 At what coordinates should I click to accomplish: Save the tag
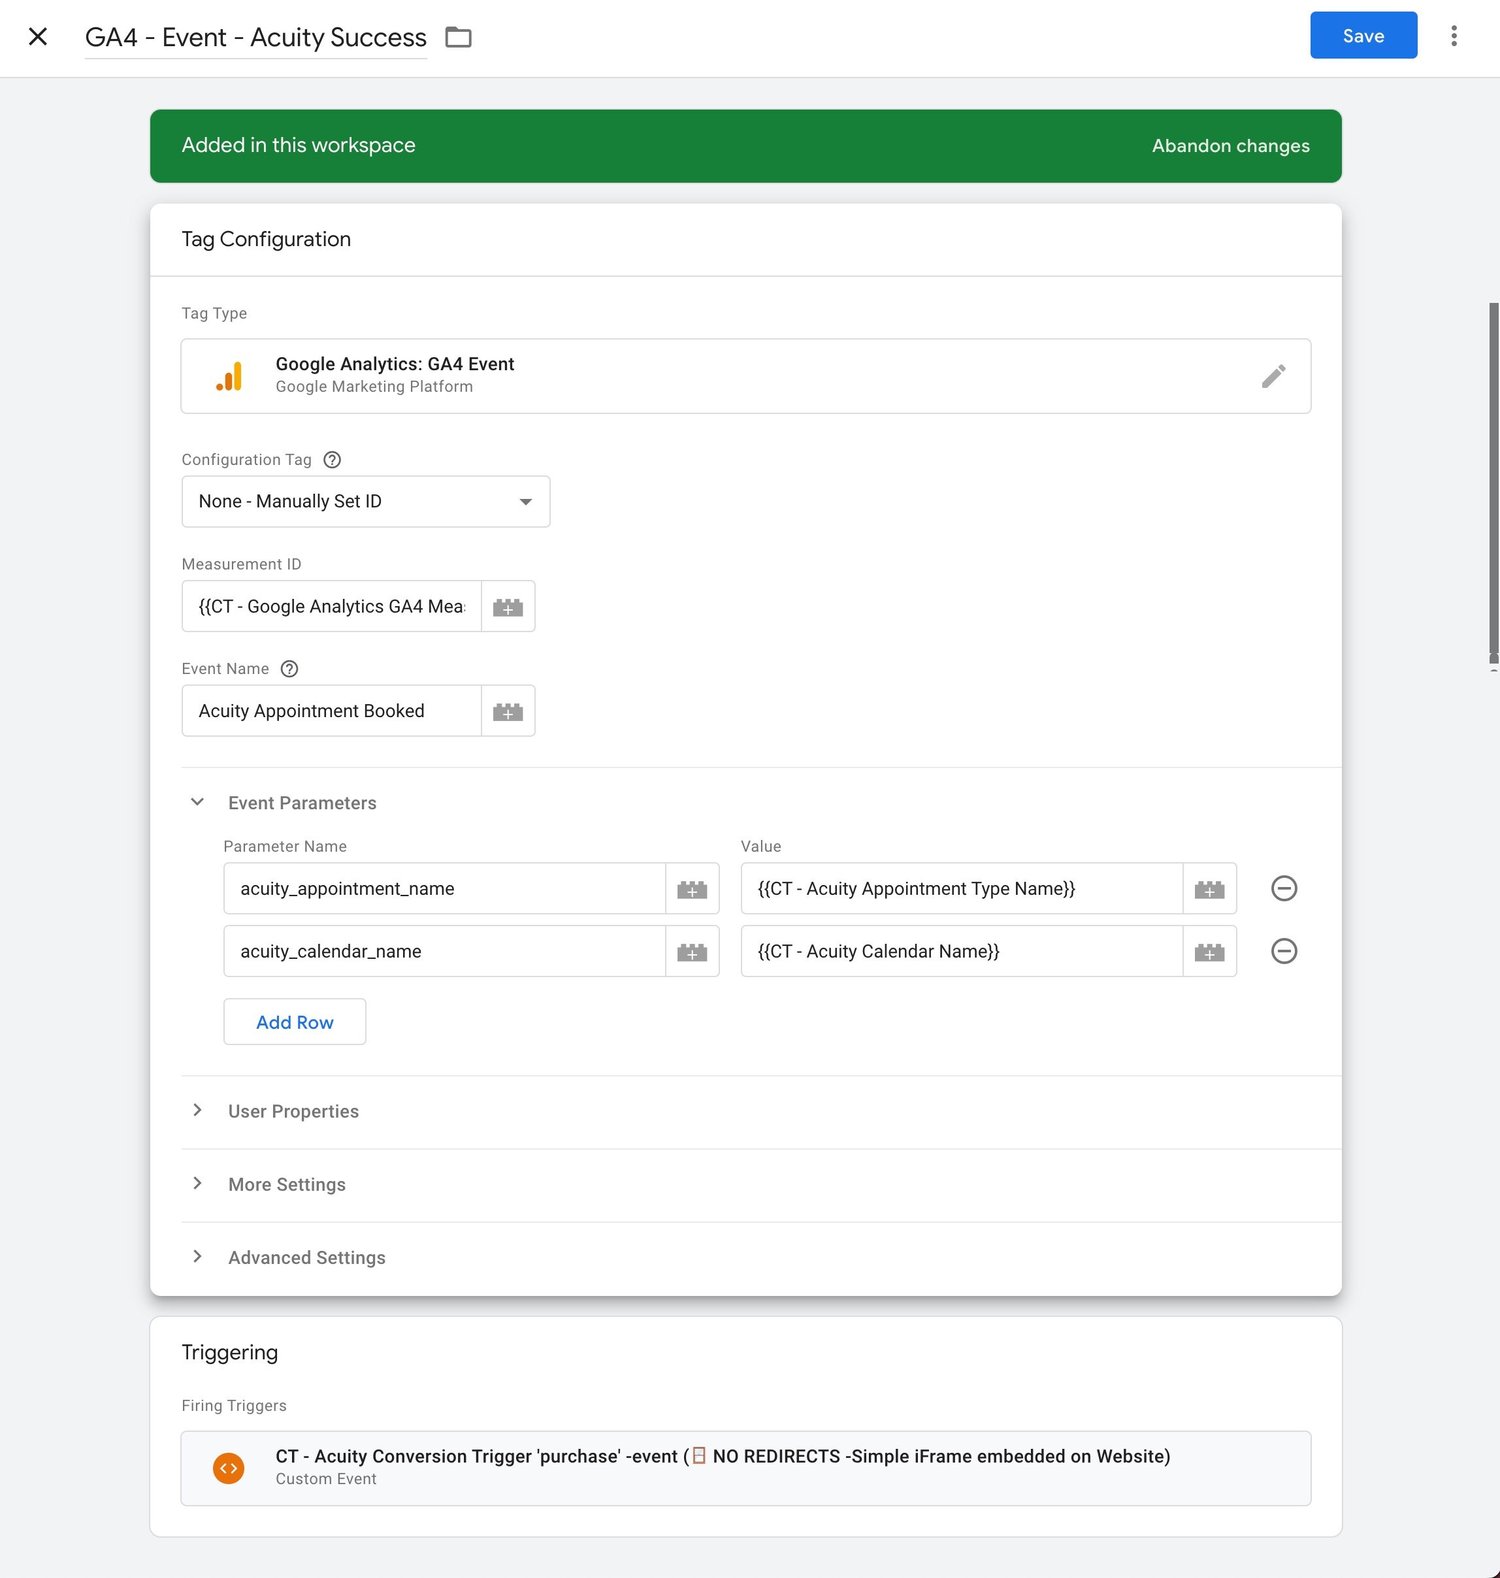[x=1363, y=35]
